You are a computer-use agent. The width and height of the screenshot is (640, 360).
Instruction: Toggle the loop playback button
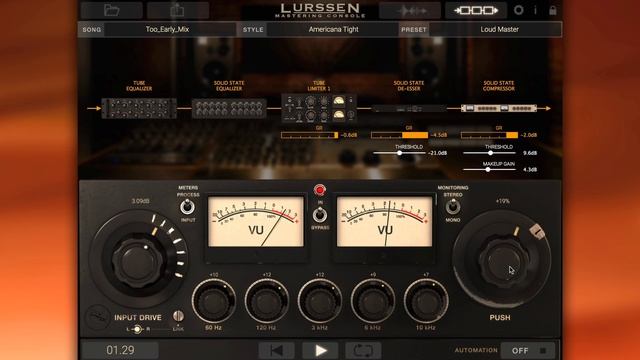point(363,350)
